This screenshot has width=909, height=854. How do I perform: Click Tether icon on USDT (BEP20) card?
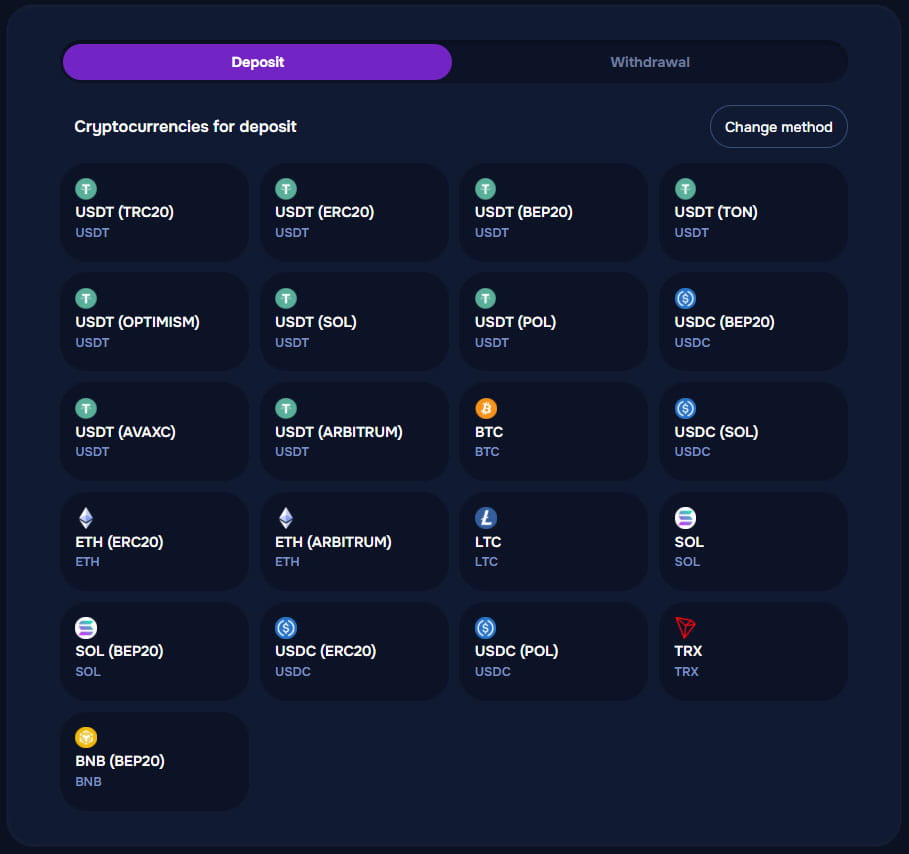tap(485, 189)
